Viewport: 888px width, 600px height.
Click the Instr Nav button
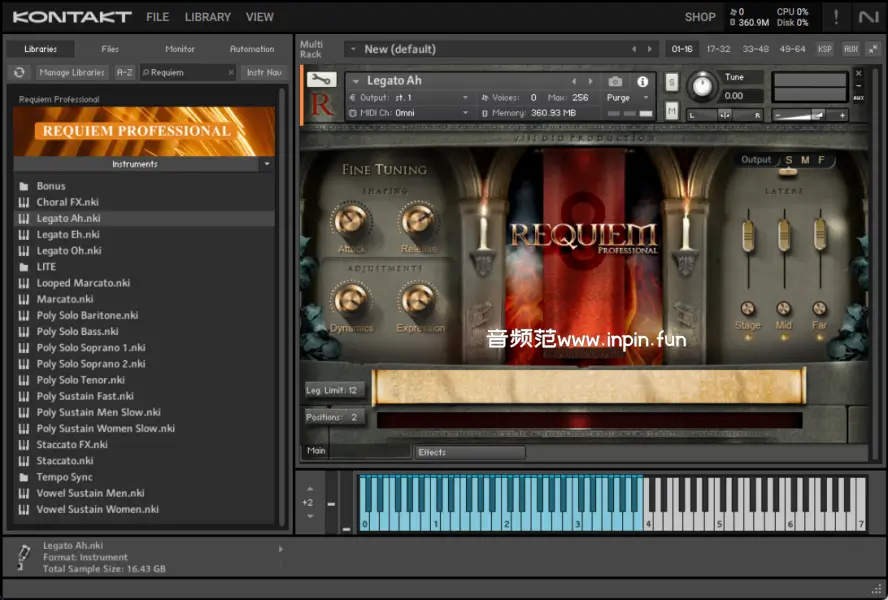coord(264,73)
